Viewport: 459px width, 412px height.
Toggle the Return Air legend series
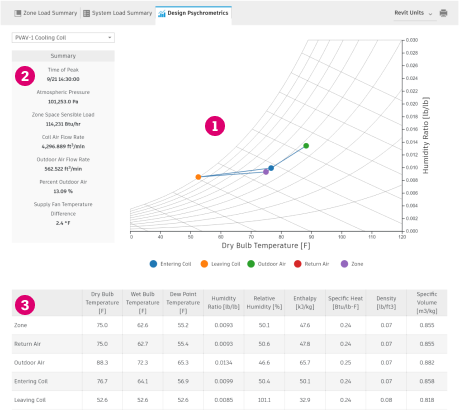tap(311, 264)
